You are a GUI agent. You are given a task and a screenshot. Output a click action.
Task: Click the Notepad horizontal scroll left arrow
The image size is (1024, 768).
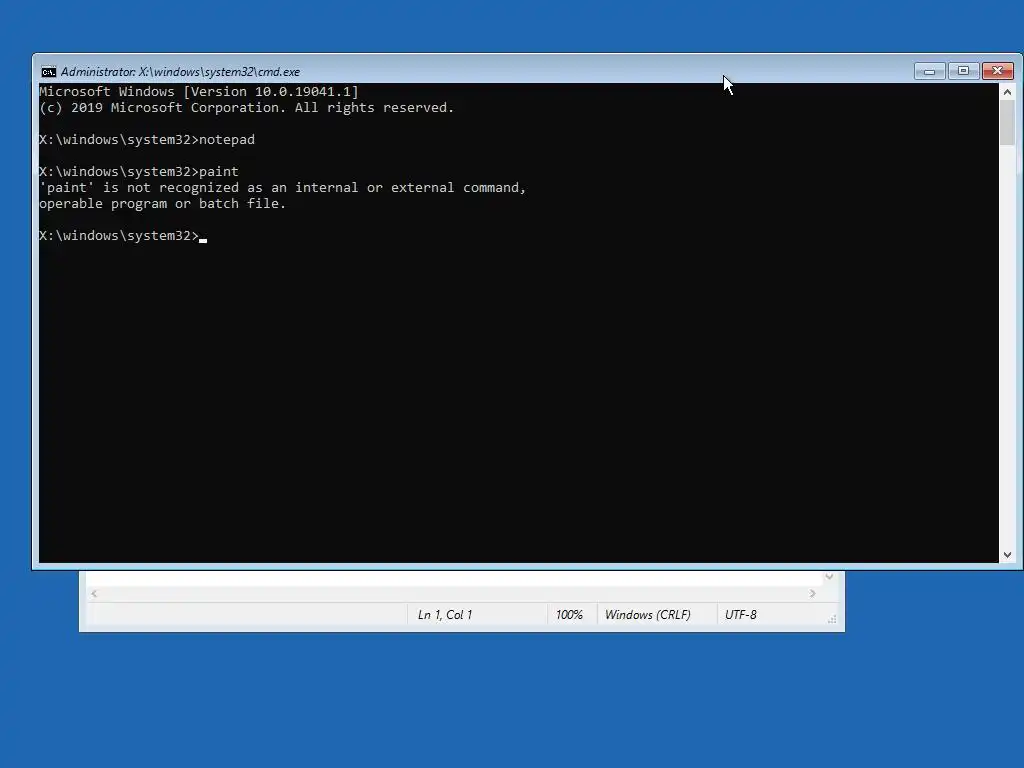(x=94, y=594)
